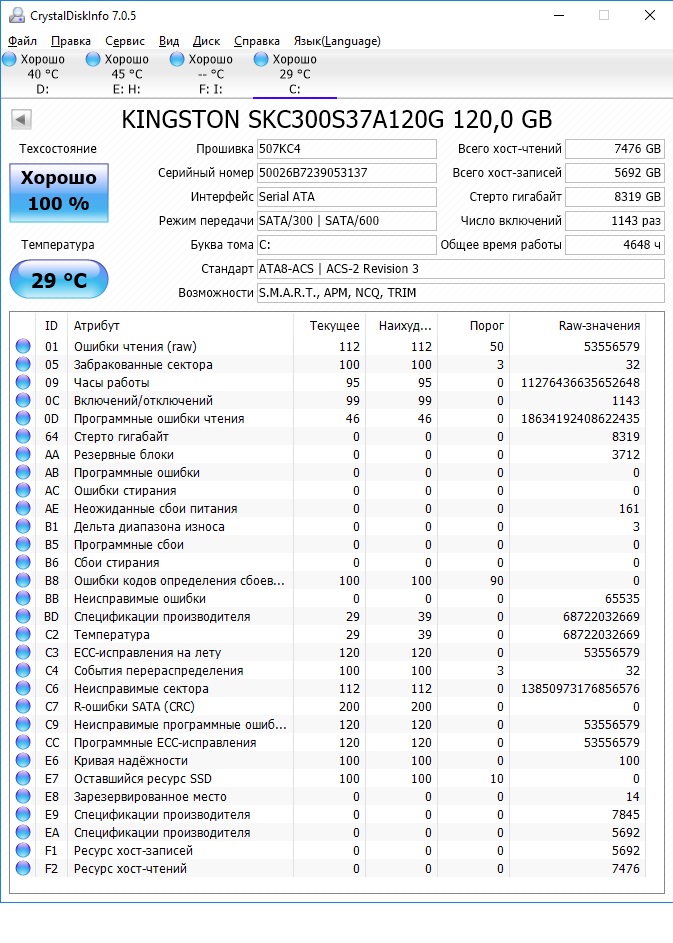Click status orb for attribute 09 row
The height and width of the screenshot is (943, 673).
pyautogui.click(x=23, y=382)
